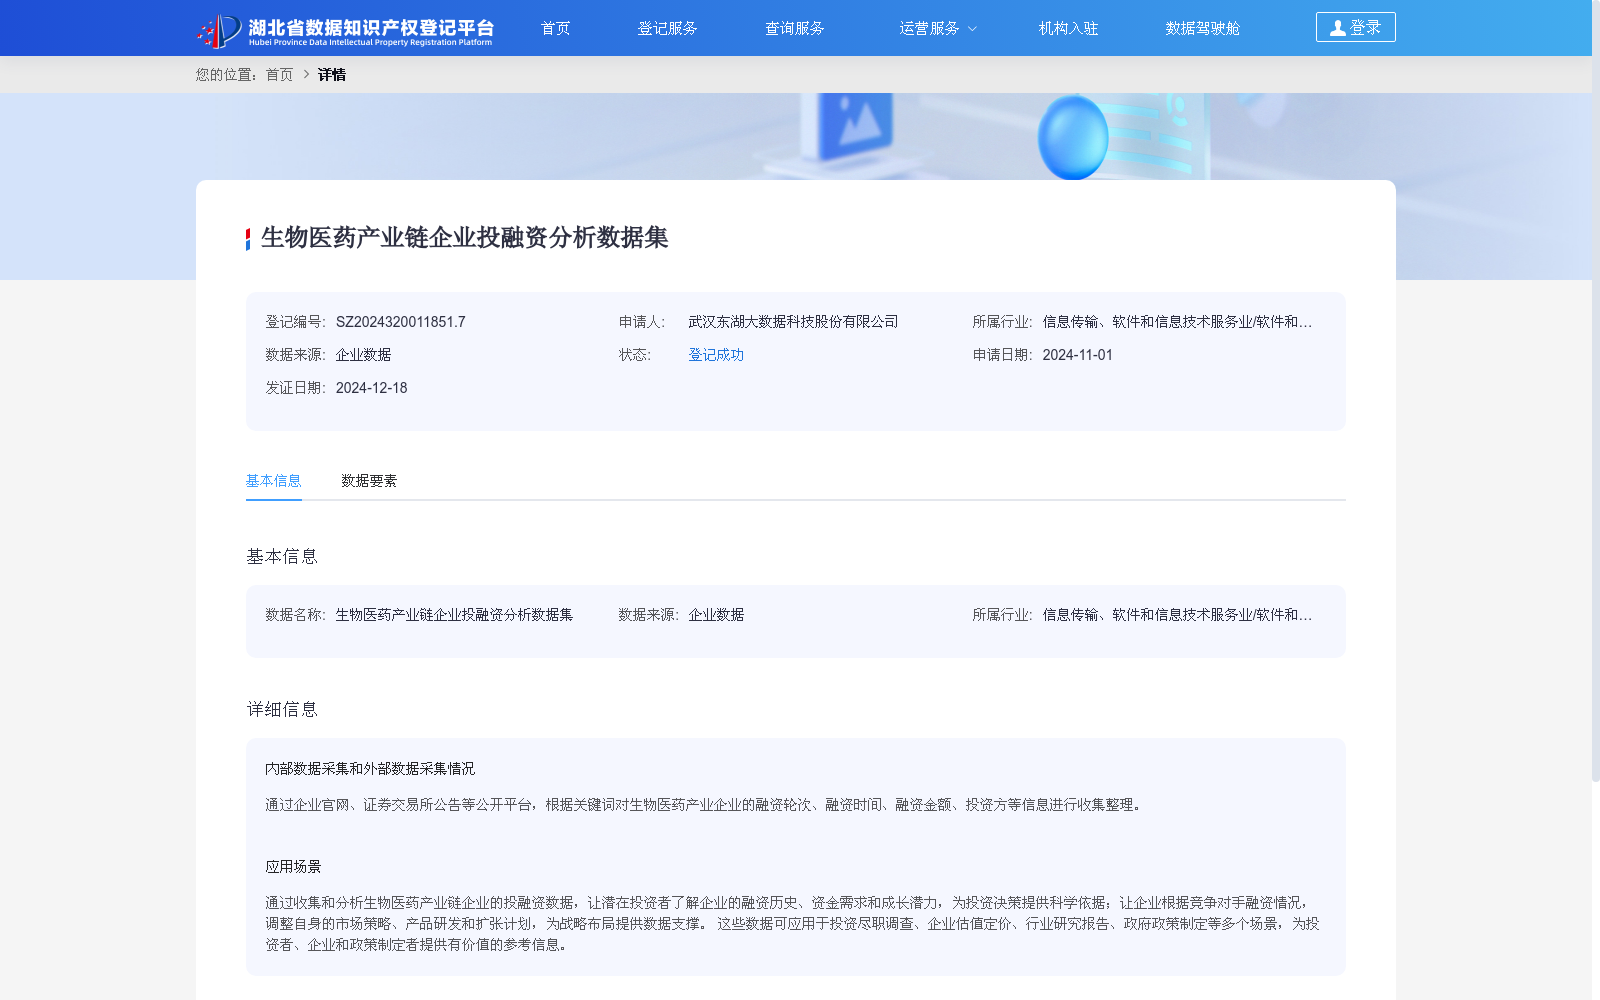1600x1000 pixels.
Task: Click the red-blue title marker icon
Action: (248, 239)
